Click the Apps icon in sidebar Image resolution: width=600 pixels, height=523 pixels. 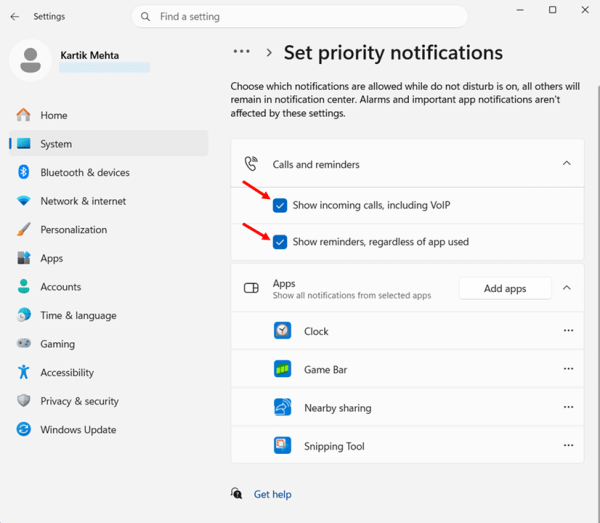tap(23, 258)
